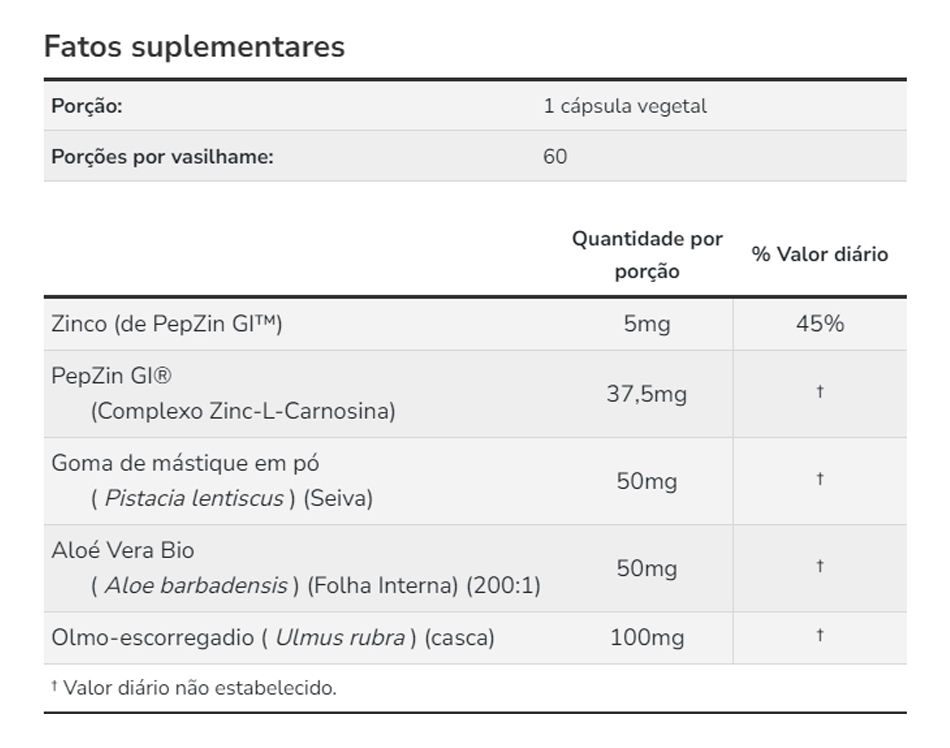Image resolution: width=950 pixels, height=748 pixels.
Task: Click the "Zinco (de PepZin GI™)" ingredient name
Action: point(167,324)
